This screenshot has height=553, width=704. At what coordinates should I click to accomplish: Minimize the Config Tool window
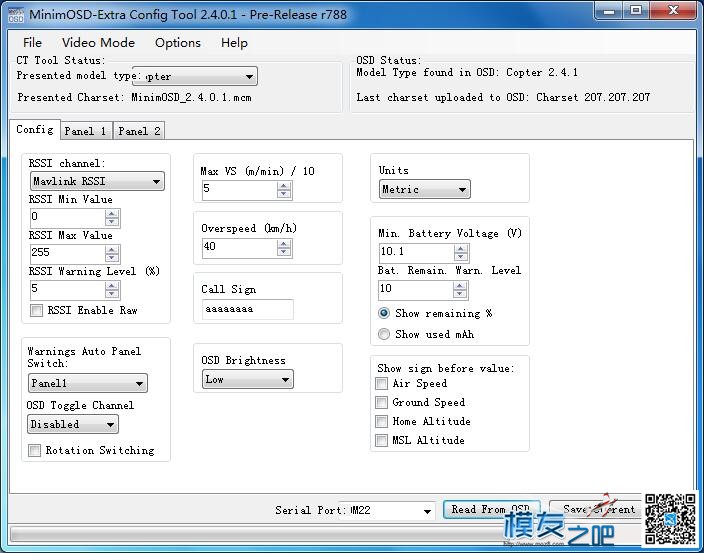pyautogui.click(x=610, y=11)
